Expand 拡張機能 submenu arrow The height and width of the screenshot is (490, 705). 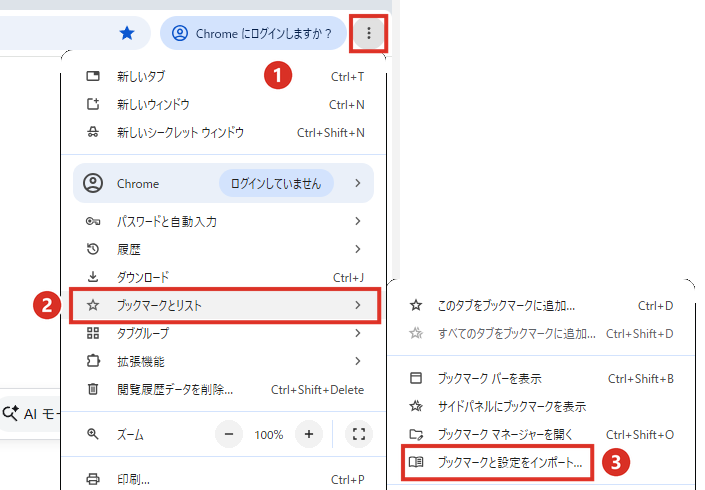[357, 361]
